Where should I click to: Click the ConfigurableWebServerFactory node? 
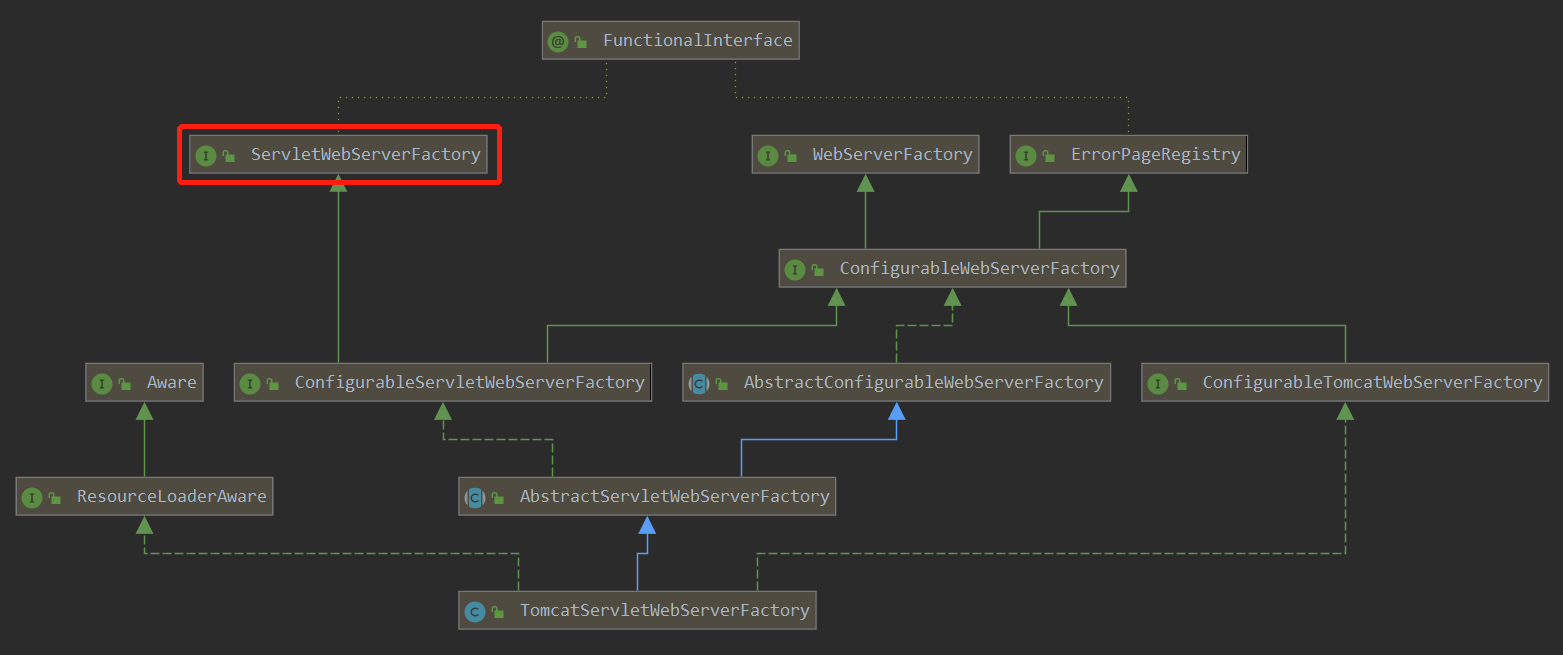pos(952,268)
